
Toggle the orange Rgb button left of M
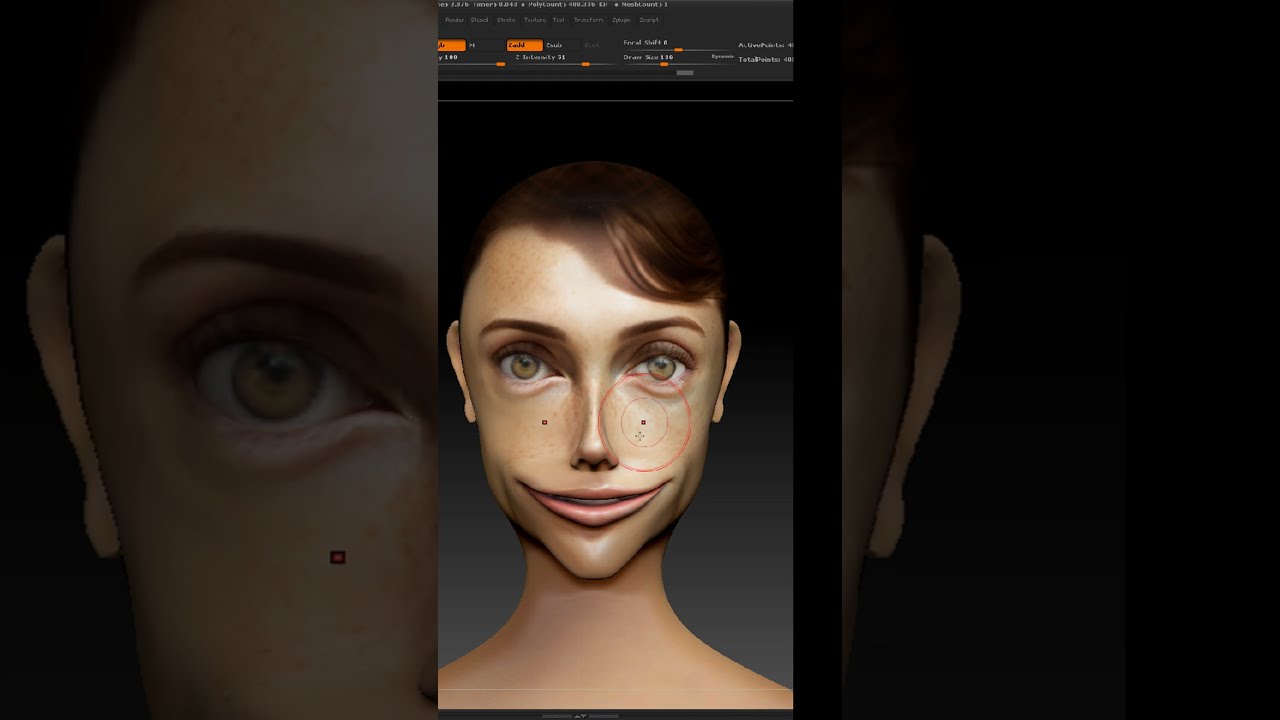pos(451,45)
